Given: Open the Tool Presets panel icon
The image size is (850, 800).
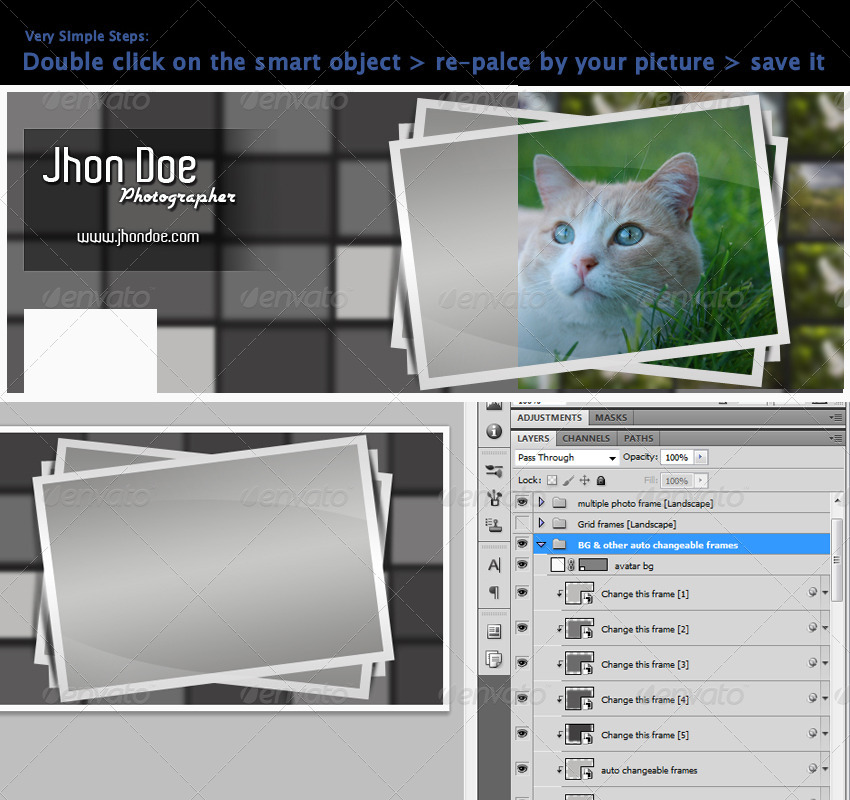Looking at the screenshot, I should tap(494, 470).
